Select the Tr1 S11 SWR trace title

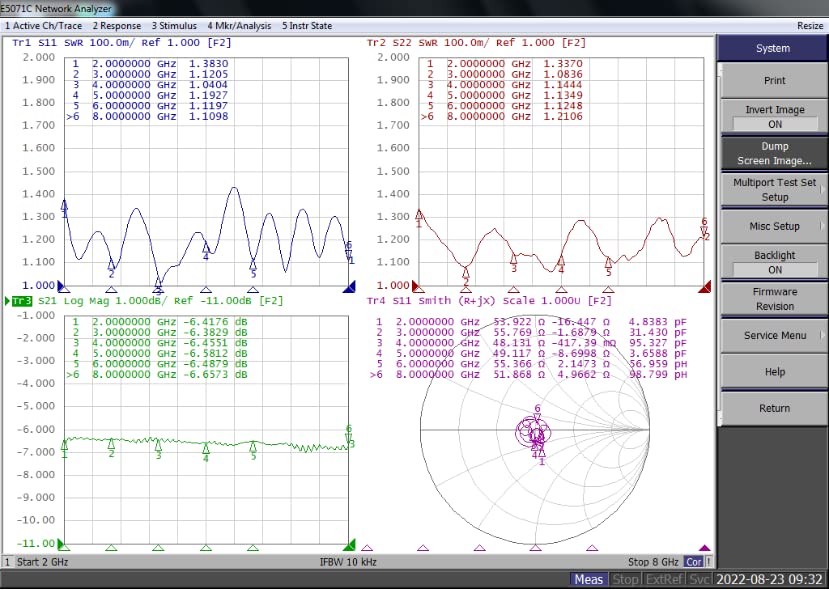pyautogui.click(x=122, y=43)
